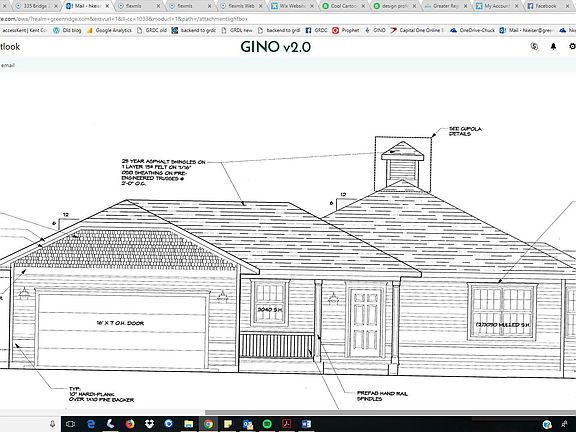
Task: Close the Wix Website tab
Action: click(312, 6)
